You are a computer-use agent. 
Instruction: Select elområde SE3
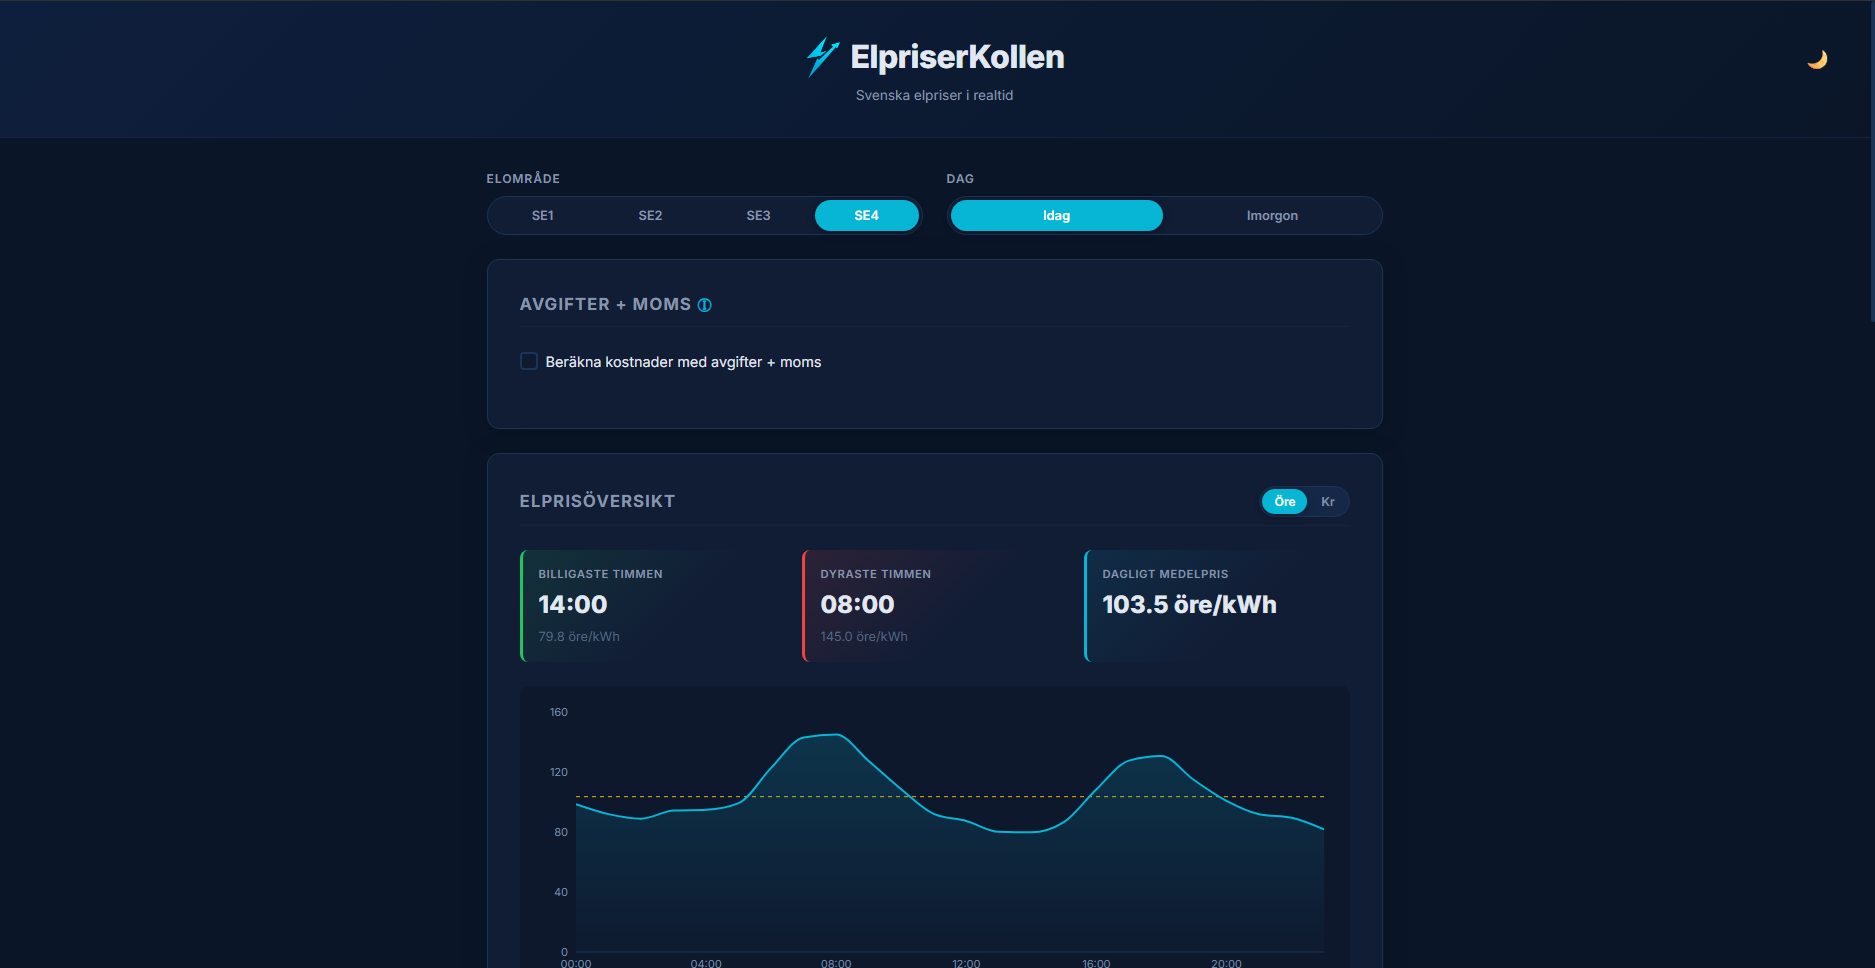758,215
